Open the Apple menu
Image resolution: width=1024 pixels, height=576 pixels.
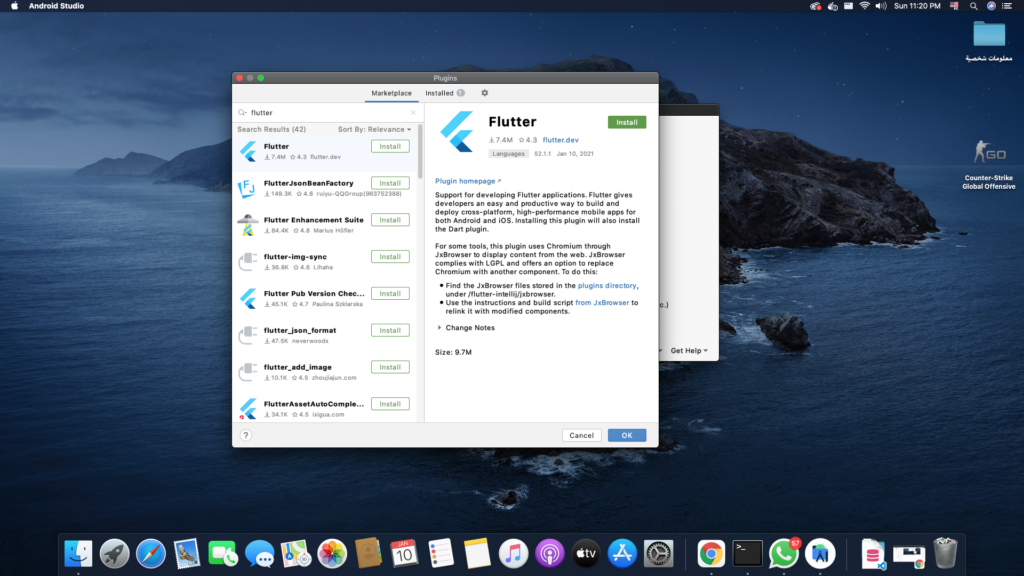[14, 6]
